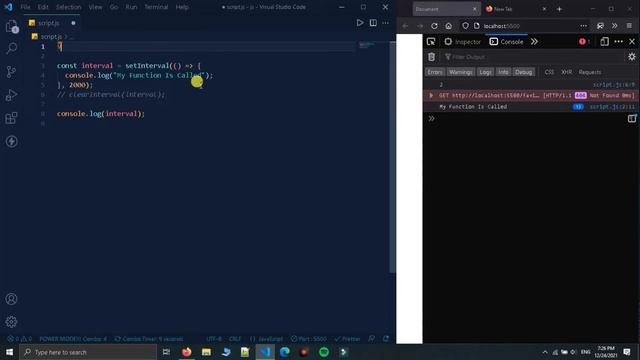Open the tracking protection shield icon
This screenshot has height=360, width=640.
tap(465, 26)
